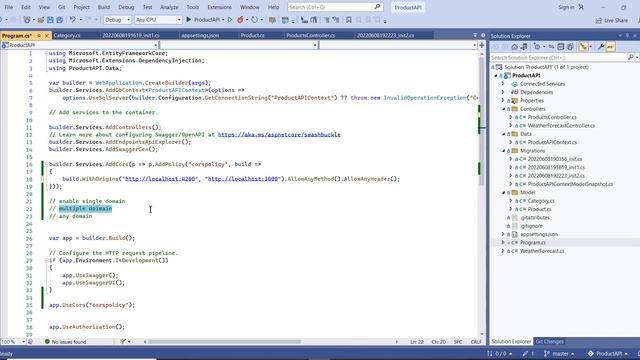
Task: Open the Any CPU platform dropdown
Action: click(x=158, y=20)
